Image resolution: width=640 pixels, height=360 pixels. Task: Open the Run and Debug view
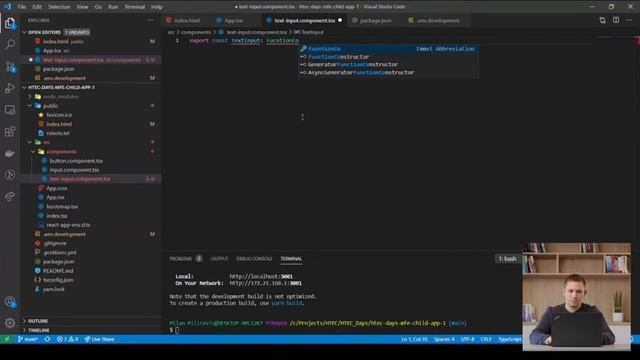pos(10,88)
